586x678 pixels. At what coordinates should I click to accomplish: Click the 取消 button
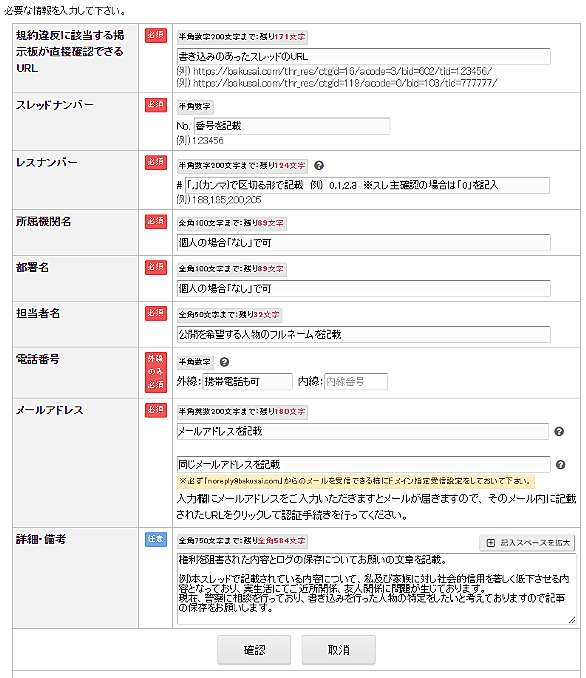tap(339, 650)
